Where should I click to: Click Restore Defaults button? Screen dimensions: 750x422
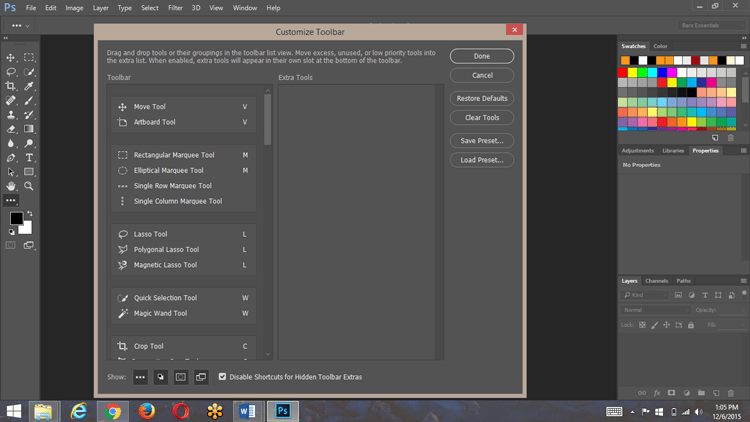tap(482, 98)
